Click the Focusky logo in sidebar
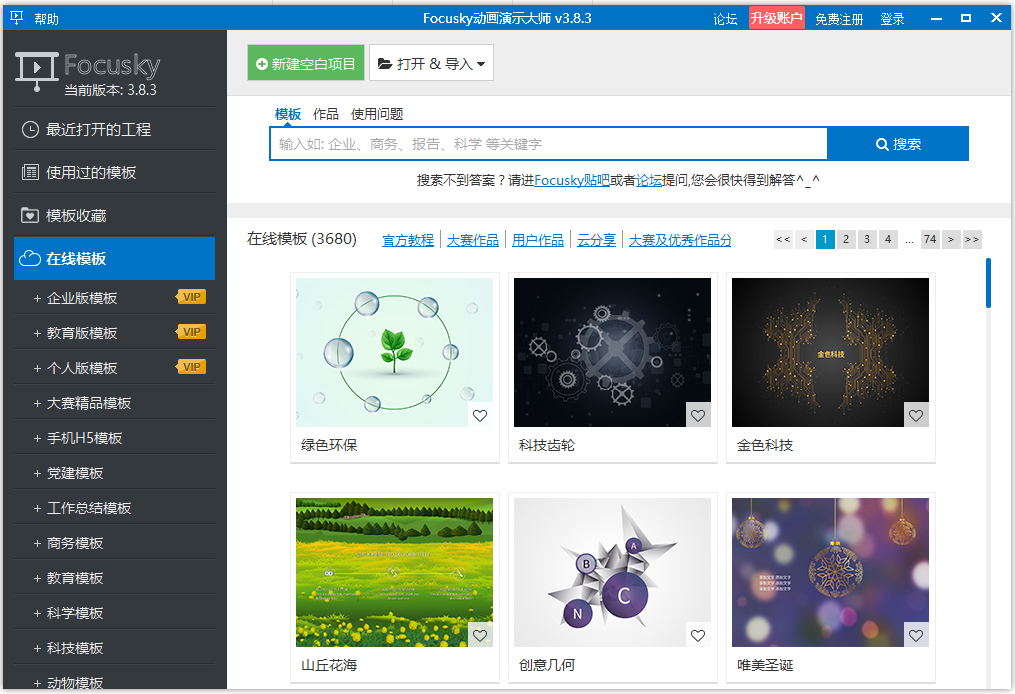Image resolution: width=1015 pixels, height=694 pixels. [88, 70]
